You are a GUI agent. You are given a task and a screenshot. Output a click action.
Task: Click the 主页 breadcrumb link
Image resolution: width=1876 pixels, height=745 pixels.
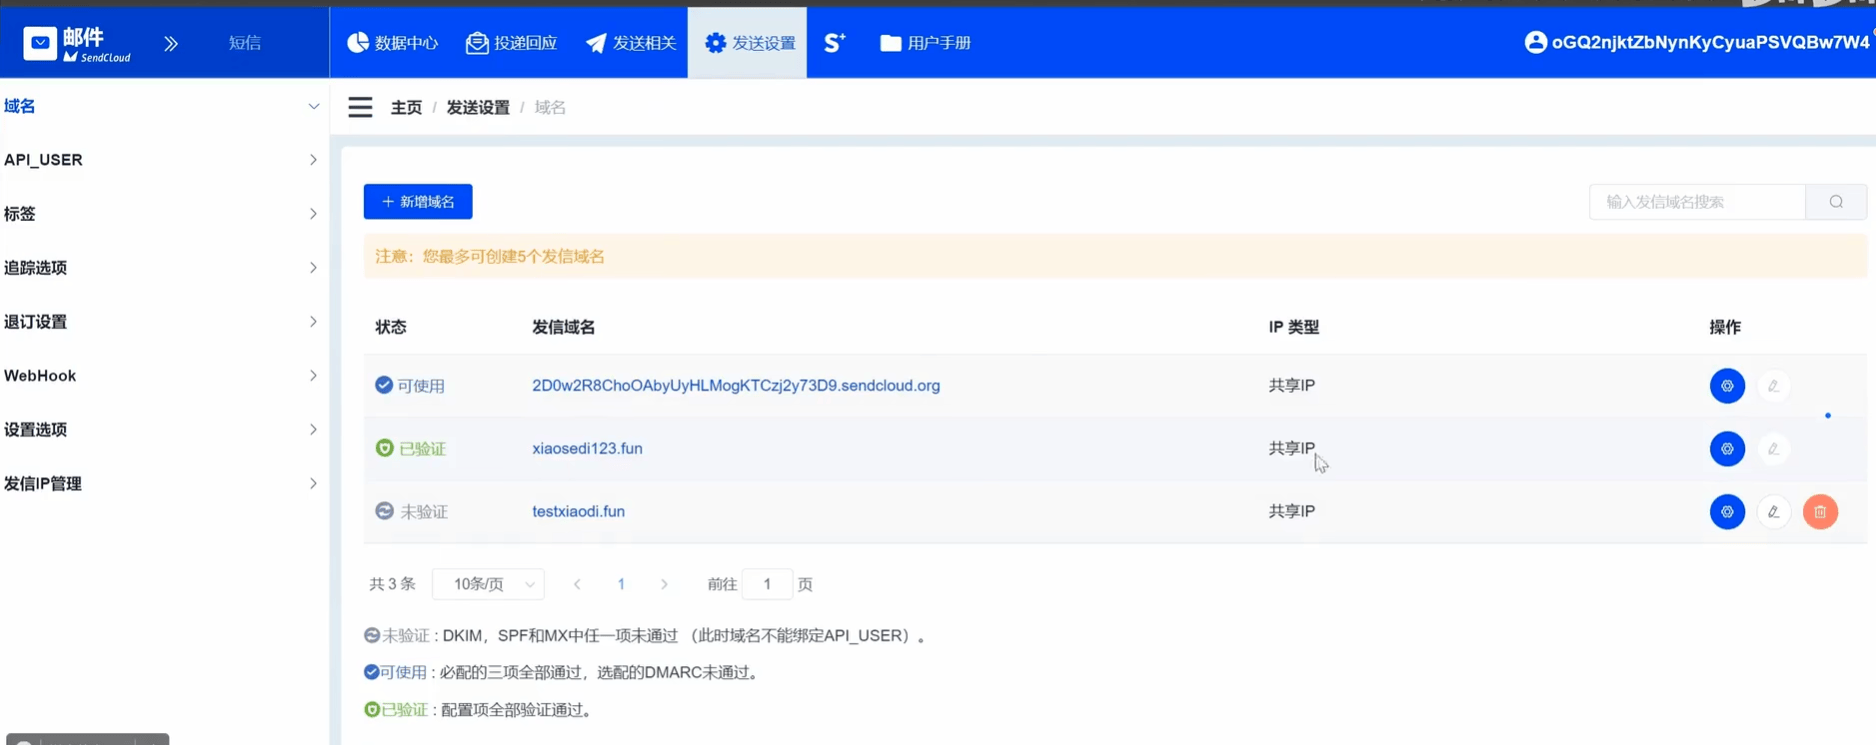pos(406,107)
